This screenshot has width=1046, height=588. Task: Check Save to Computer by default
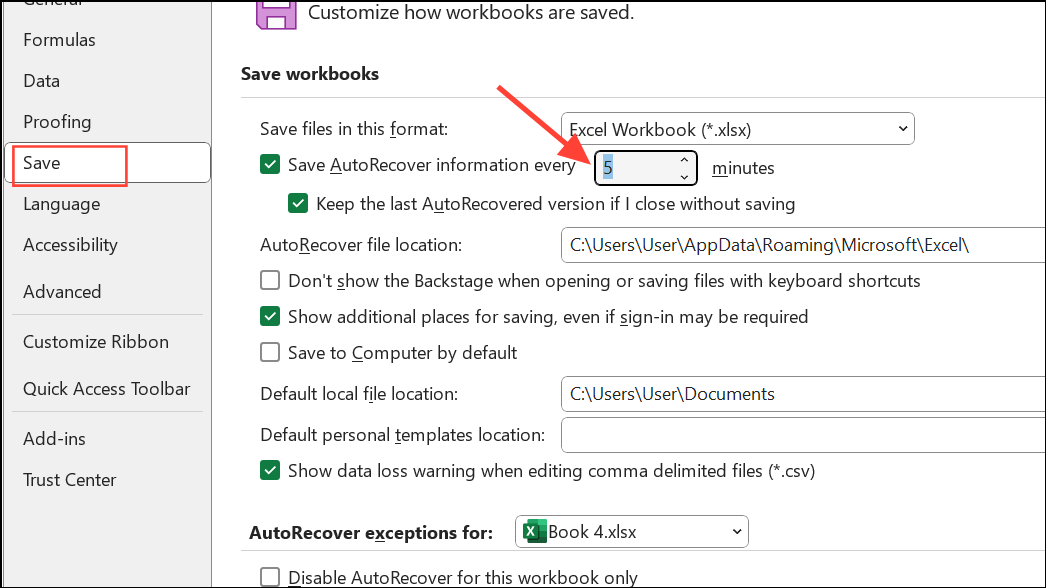[x=269, y=352]
